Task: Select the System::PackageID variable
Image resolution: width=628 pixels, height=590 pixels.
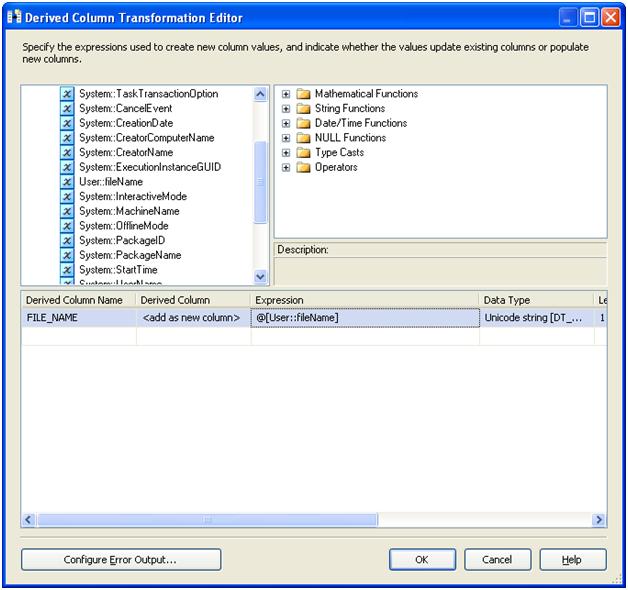Action: [x=122, y=240]
